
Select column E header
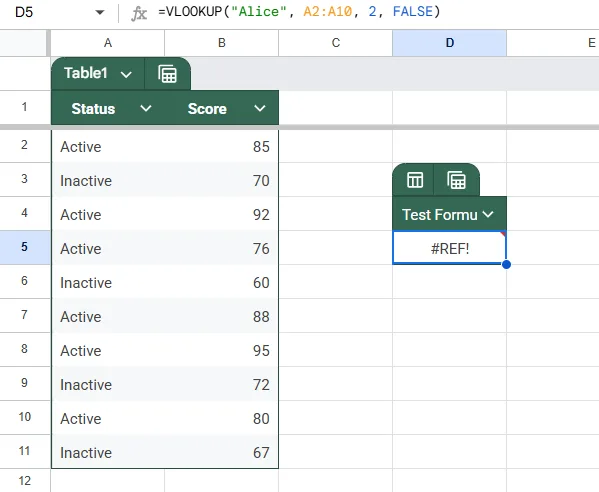pos(553,43)
